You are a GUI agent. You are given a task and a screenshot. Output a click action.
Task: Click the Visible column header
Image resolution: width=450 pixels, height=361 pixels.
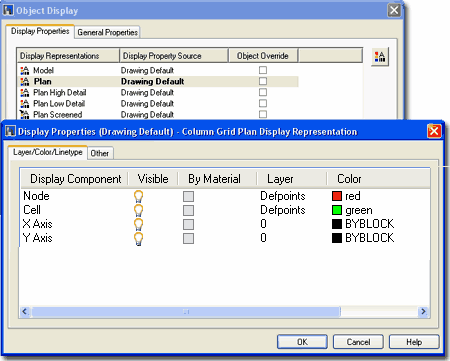(153, 179)
